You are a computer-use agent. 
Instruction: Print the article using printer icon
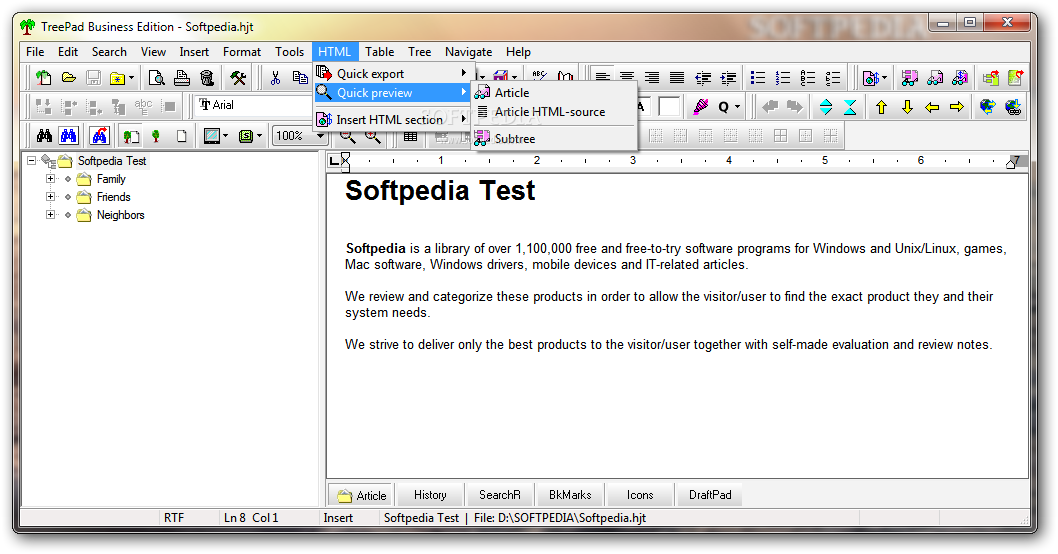coord(182,78)
